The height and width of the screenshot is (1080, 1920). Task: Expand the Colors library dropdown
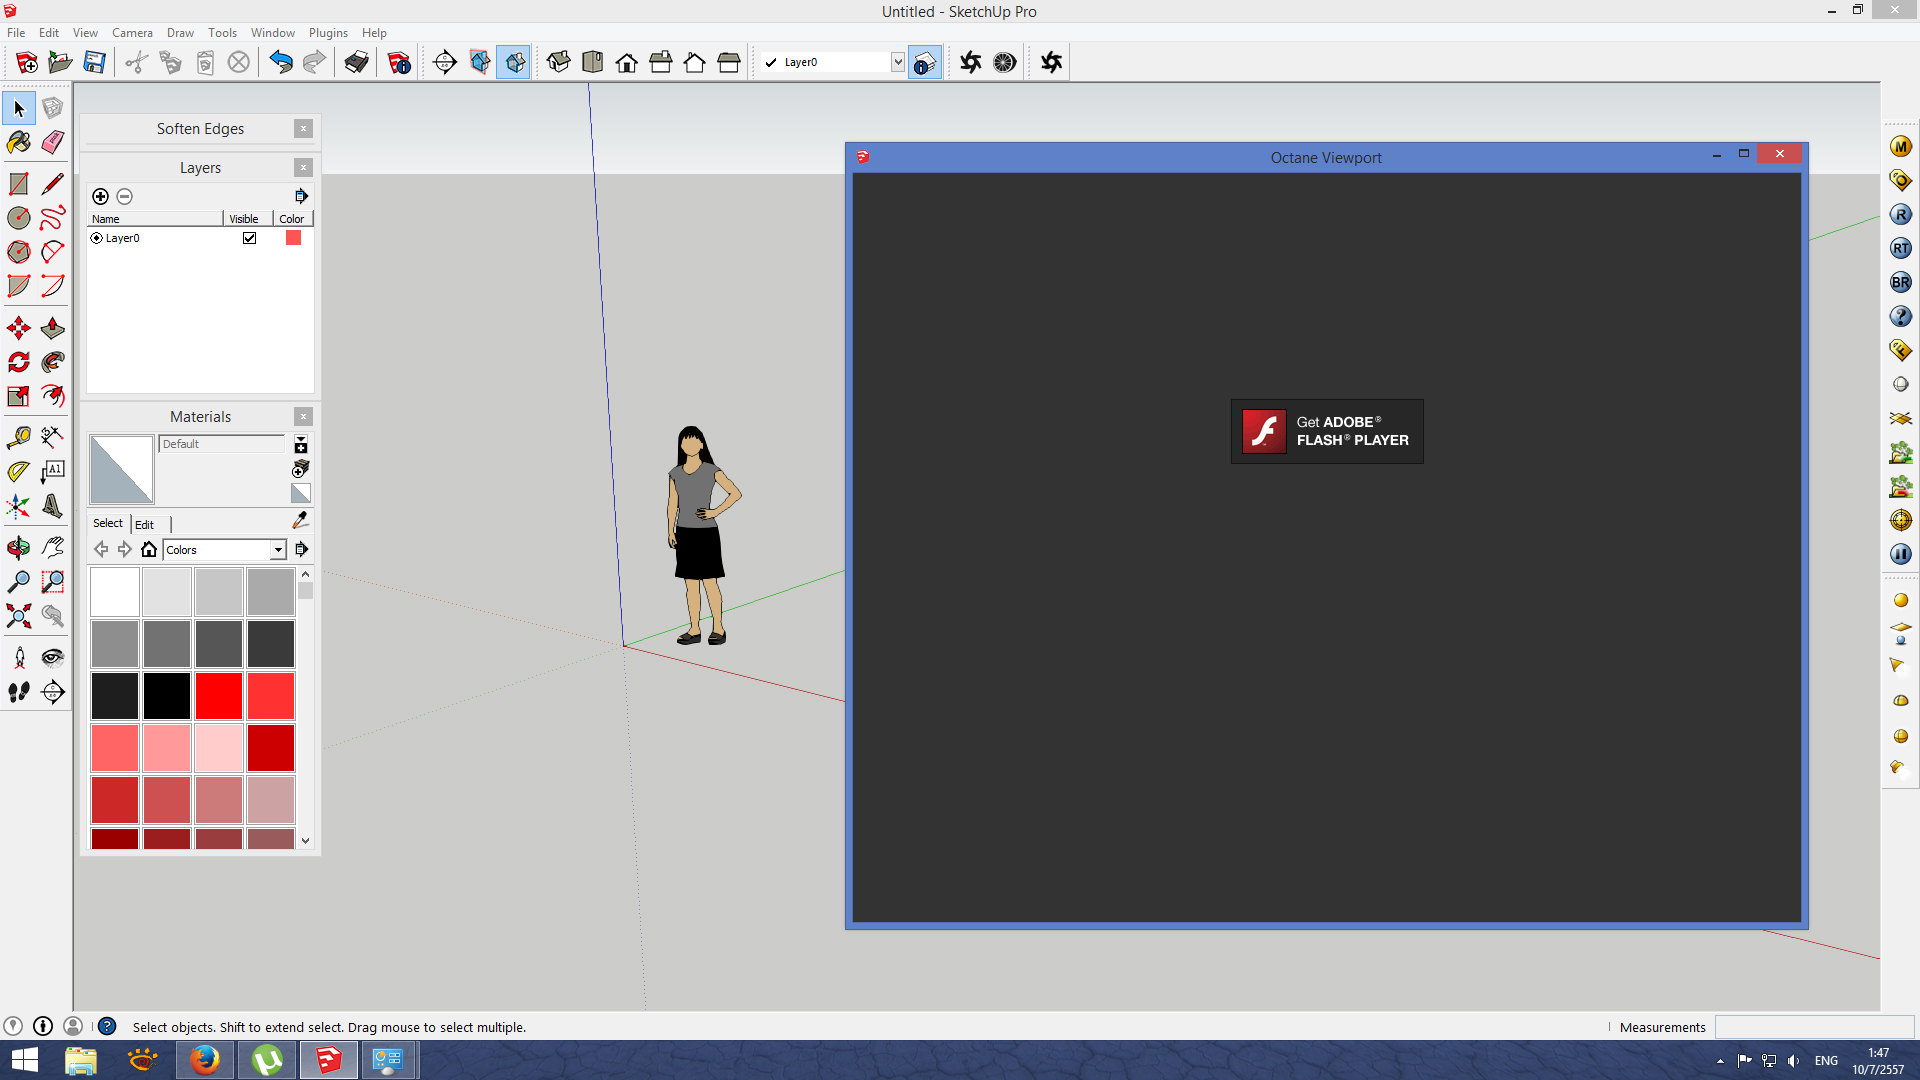click(278, 550)
